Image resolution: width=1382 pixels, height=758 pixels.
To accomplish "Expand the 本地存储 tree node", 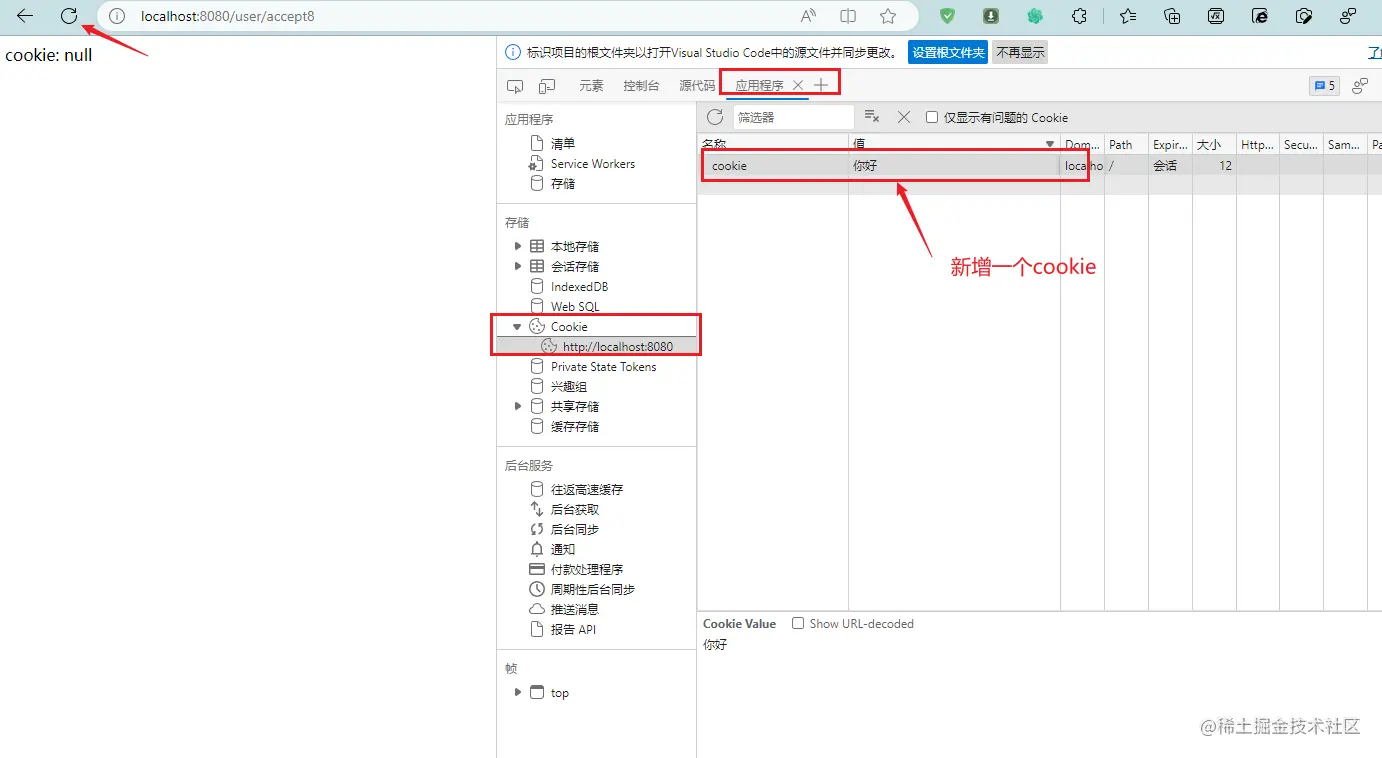I will [518, 246].
